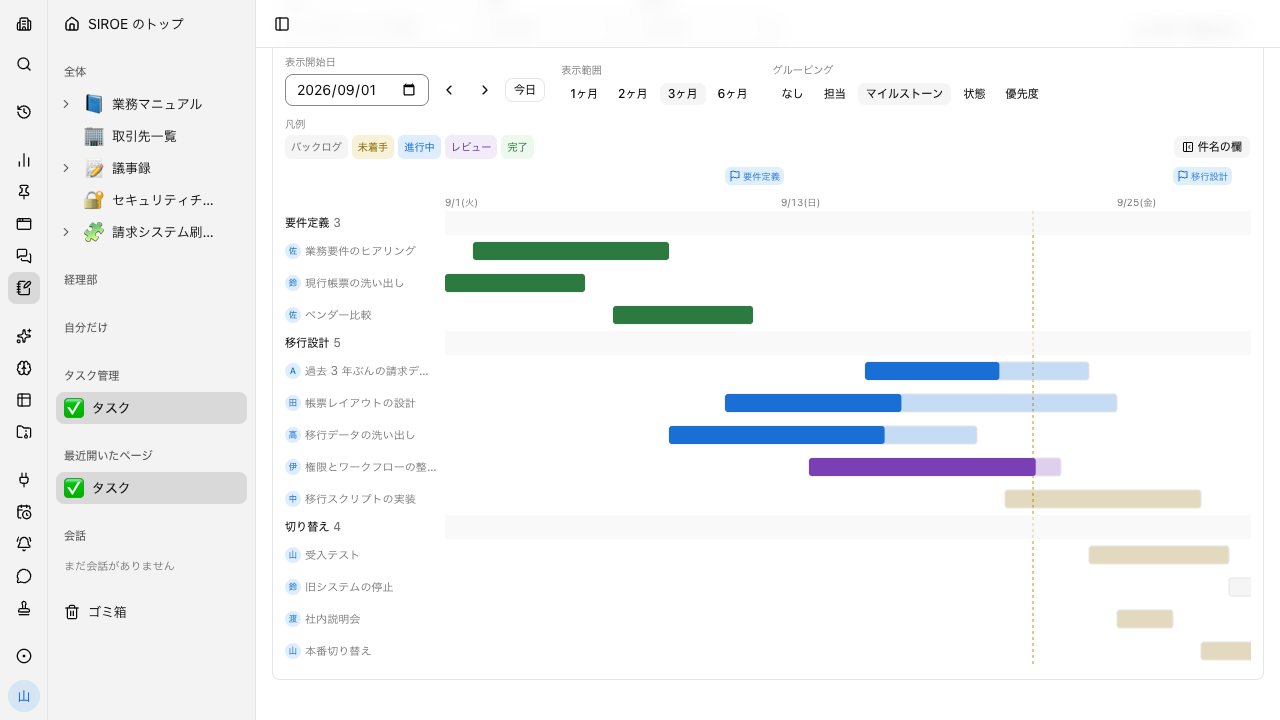Image resolution: width=1280 pixels, height=720 pixels.
Task: Set grouping to なし
Action: [x=792, y=94]
